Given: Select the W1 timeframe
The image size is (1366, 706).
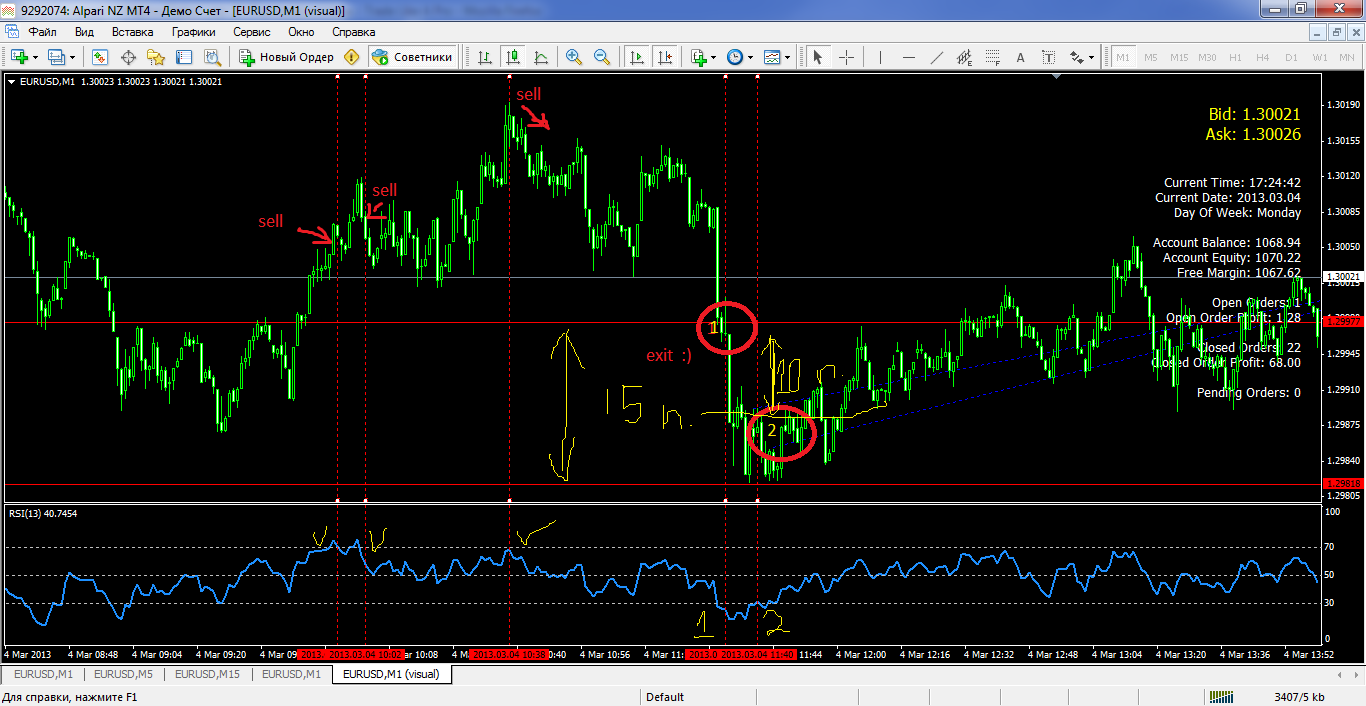Looking at the screenshot, I should click(1319, 57).
